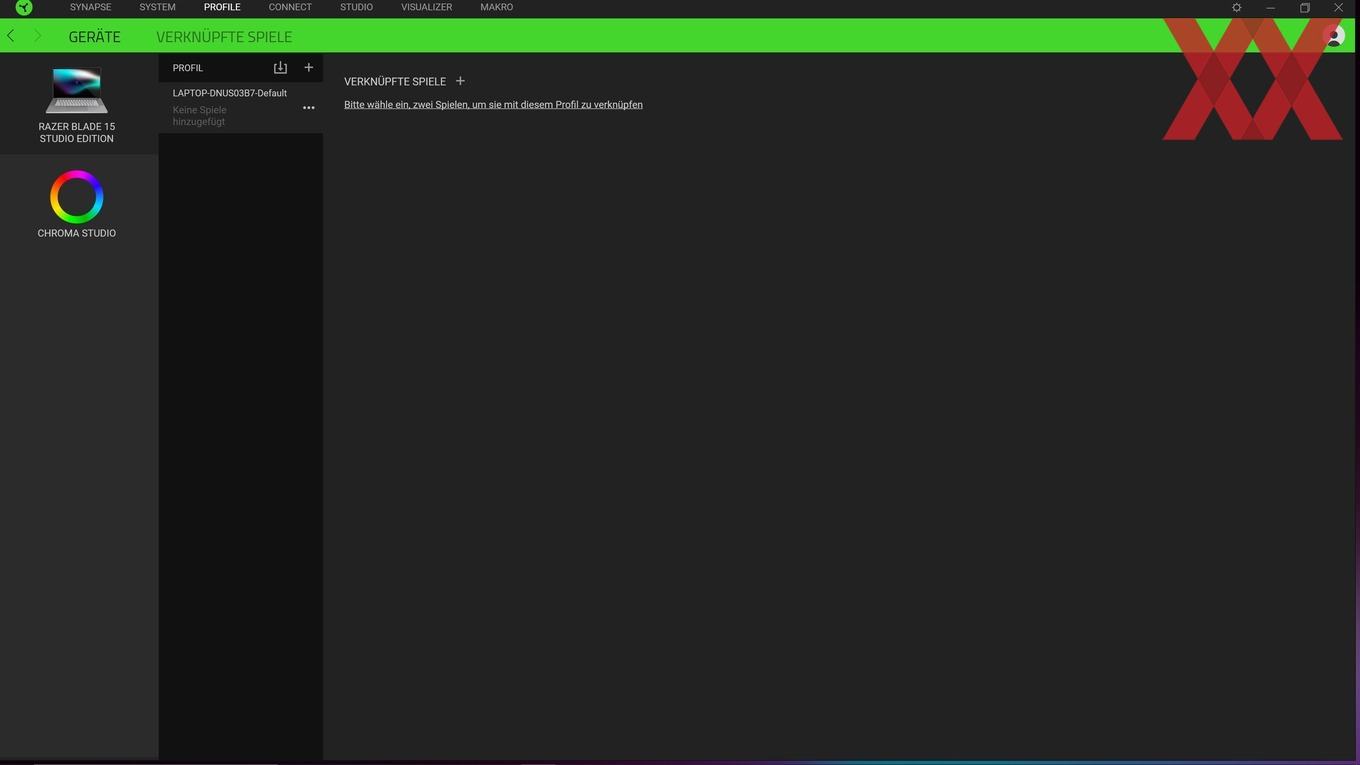Click the forward navigation arrow
Viewport: 1360px width, 765px height.
click(38, 36)
